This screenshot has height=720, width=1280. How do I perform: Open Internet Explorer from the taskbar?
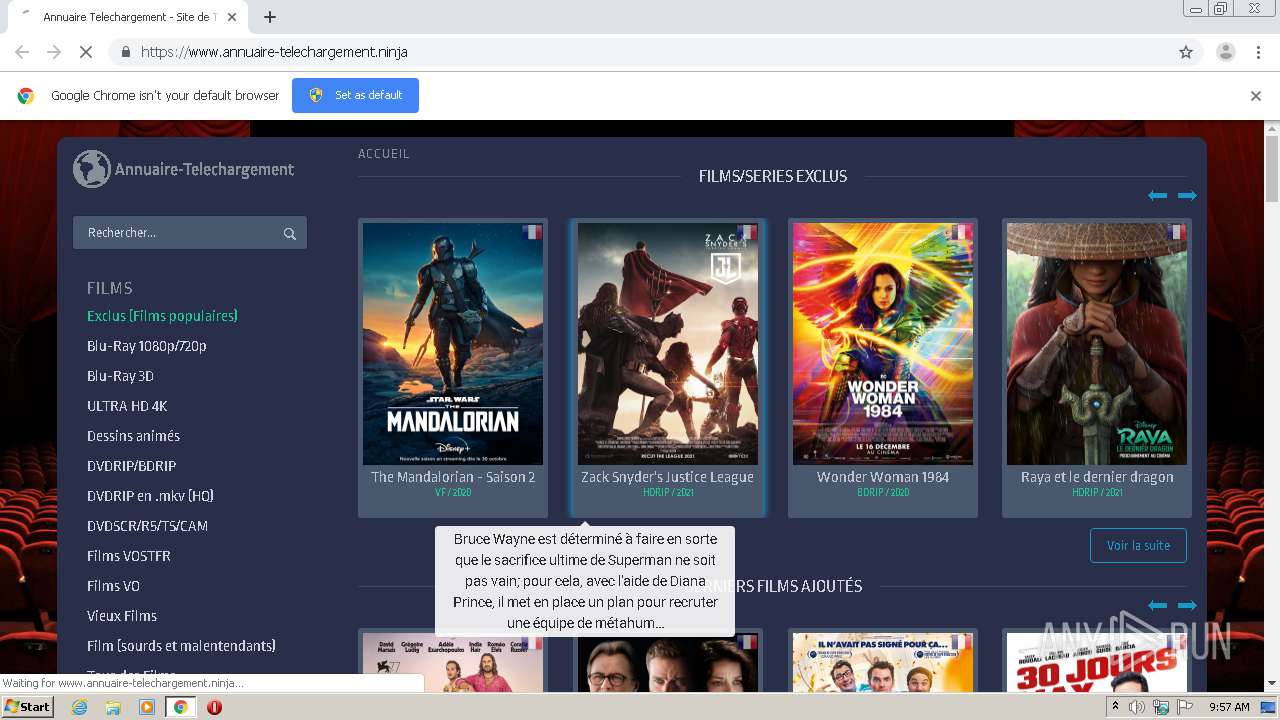[x=79, y=707]
